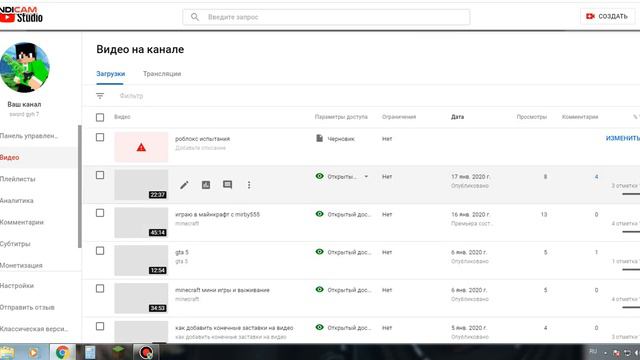640x360 pixels.
Task: Check the играю в майнкрафт row checkbox
Action: point(100,213)
